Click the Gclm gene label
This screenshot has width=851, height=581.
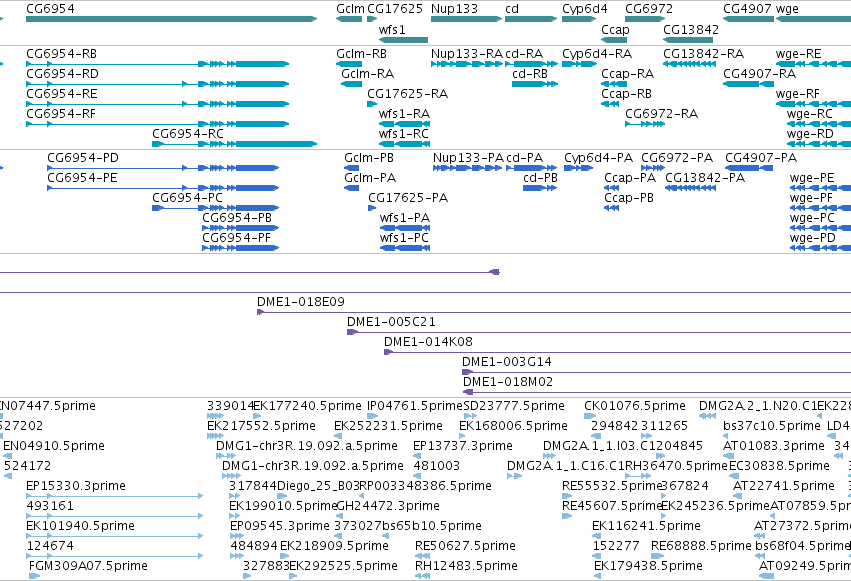(350, 9)
